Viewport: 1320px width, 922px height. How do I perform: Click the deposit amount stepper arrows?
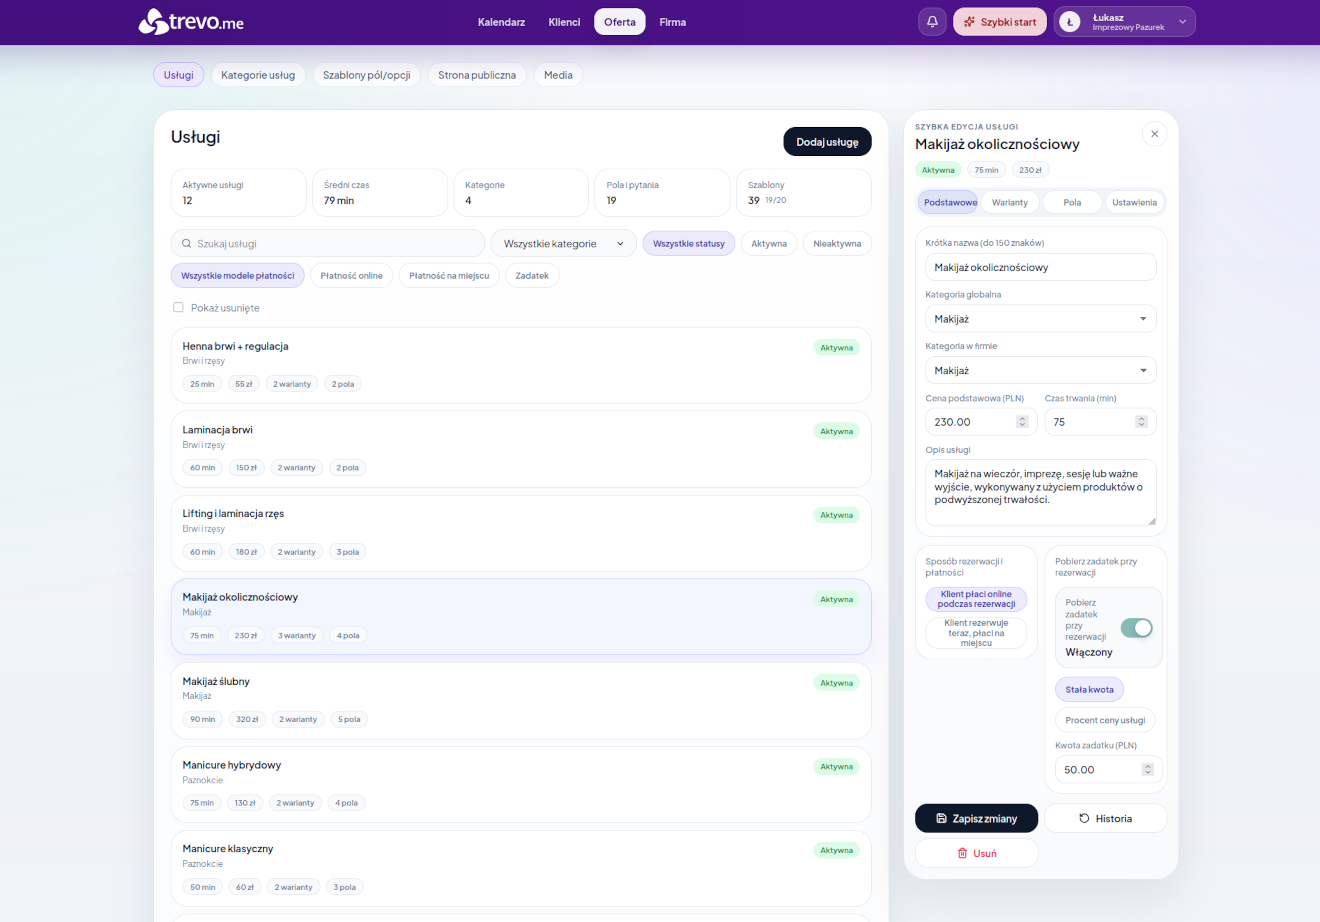[x=1147, y=770]
